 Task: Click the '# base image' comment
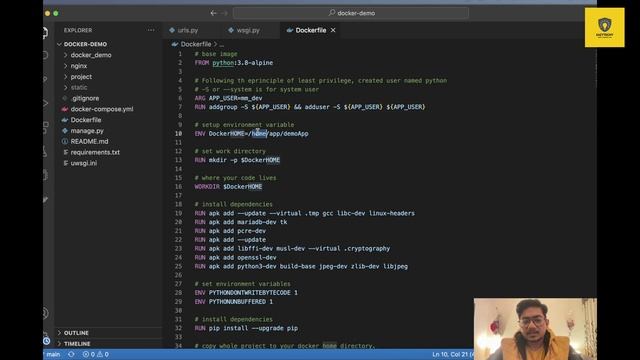pyautogui.click(x=216, y=54)
